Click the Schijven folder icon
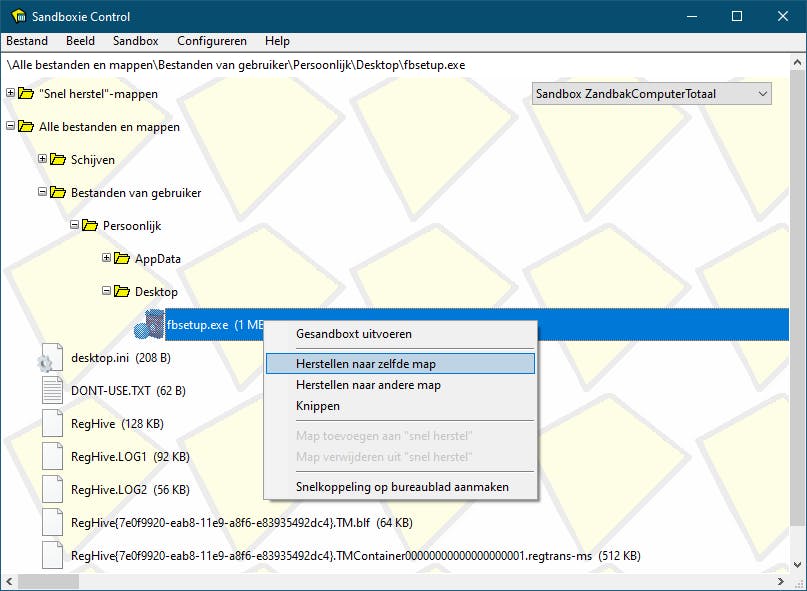The width and height of the screenshot is (807, 591). pyautogui.click(x=58, y=159)
